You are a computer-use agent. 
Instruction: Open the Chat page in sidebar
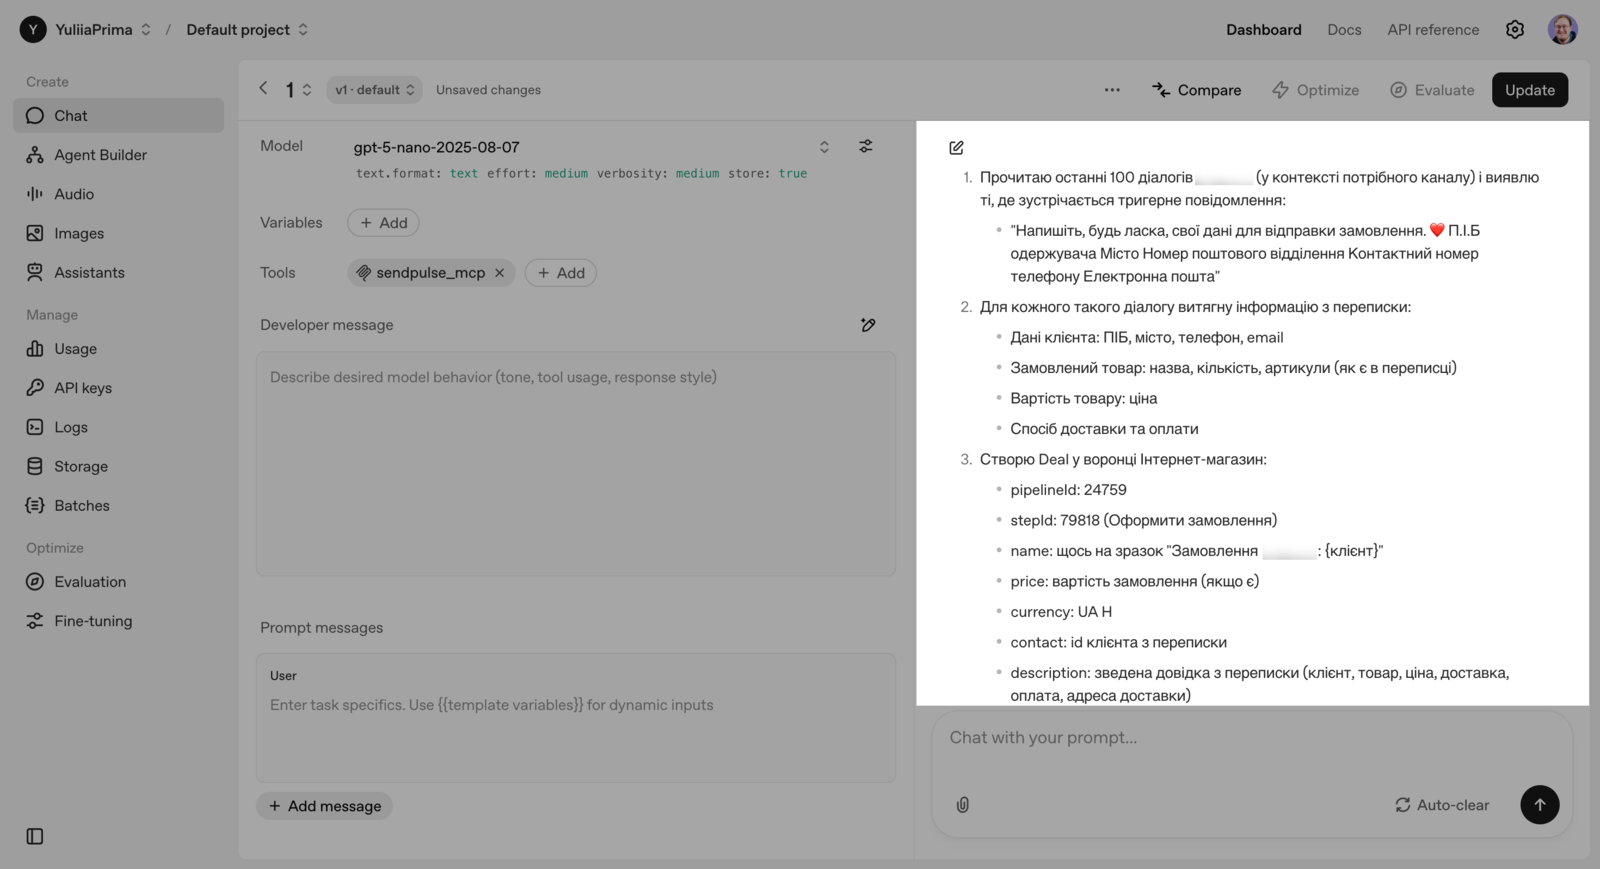point(118,115)
